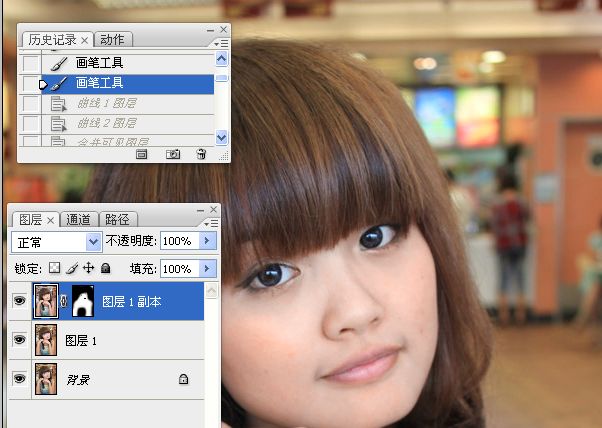
Task: Hide the 图层 1 副本 layer
Action: [20, 301]
